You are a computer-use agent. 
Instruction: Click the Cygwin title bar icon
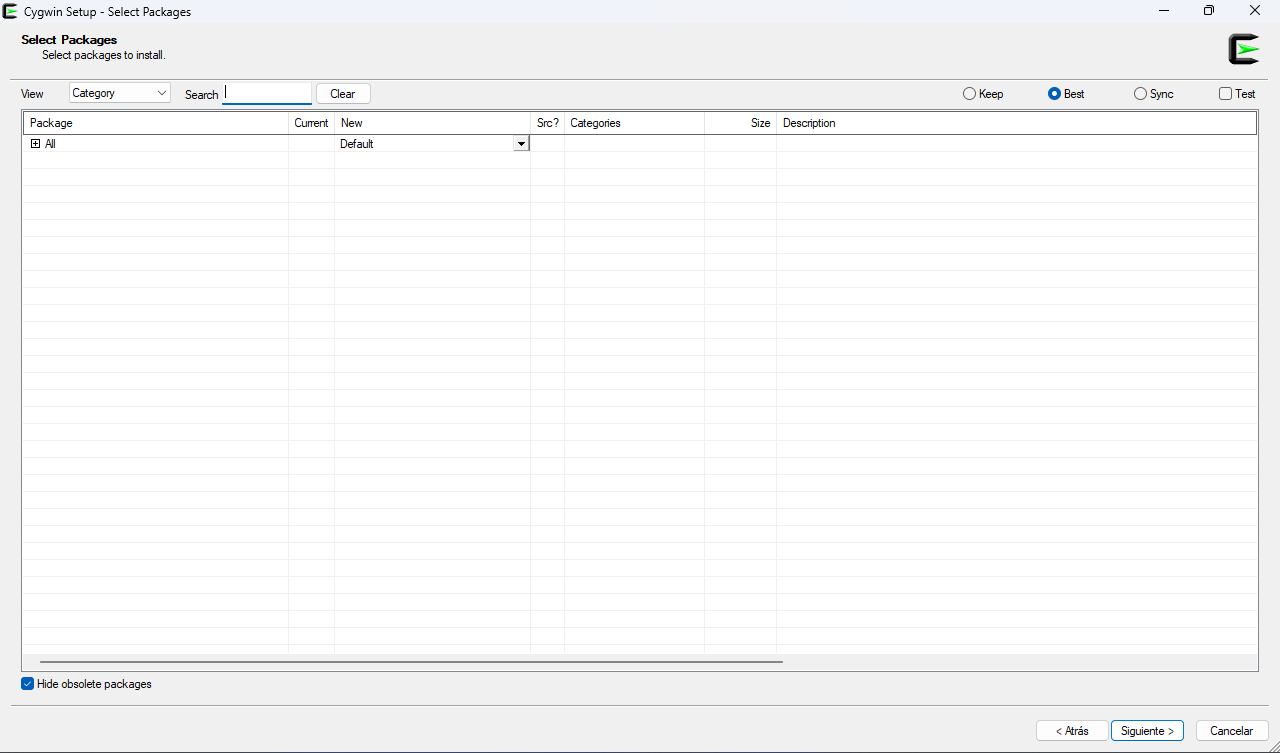pyautogui.click(x=10, y=12)
